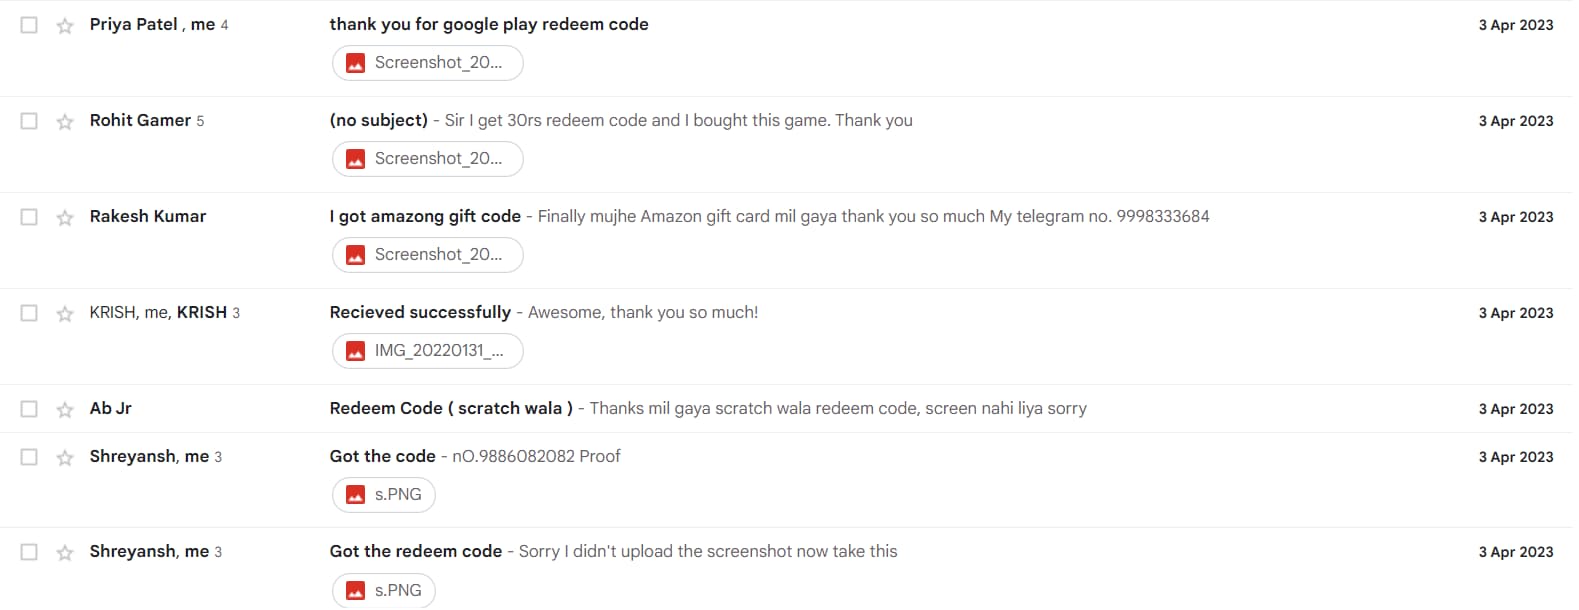
Task: Star the 'Got the code' email
Action: [x=65, y=457]
